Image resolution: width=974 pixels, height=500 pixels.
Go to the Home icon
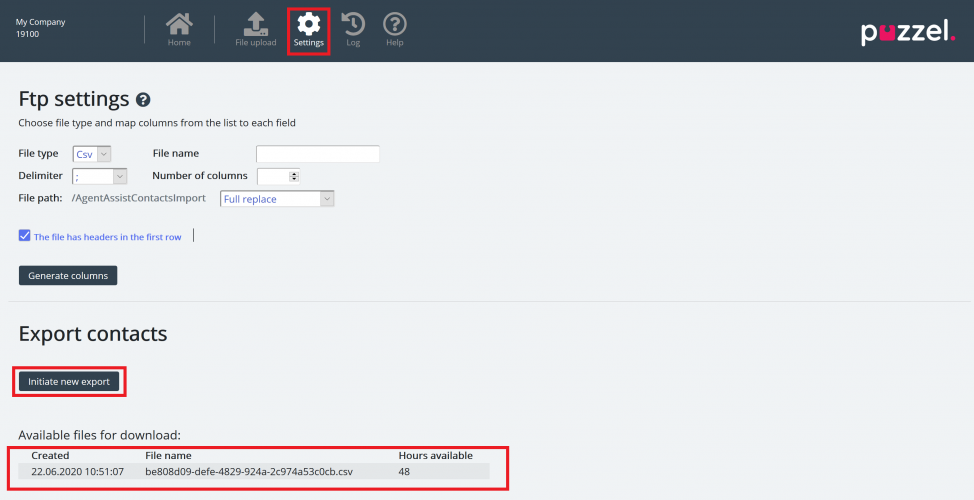point(179,29)
